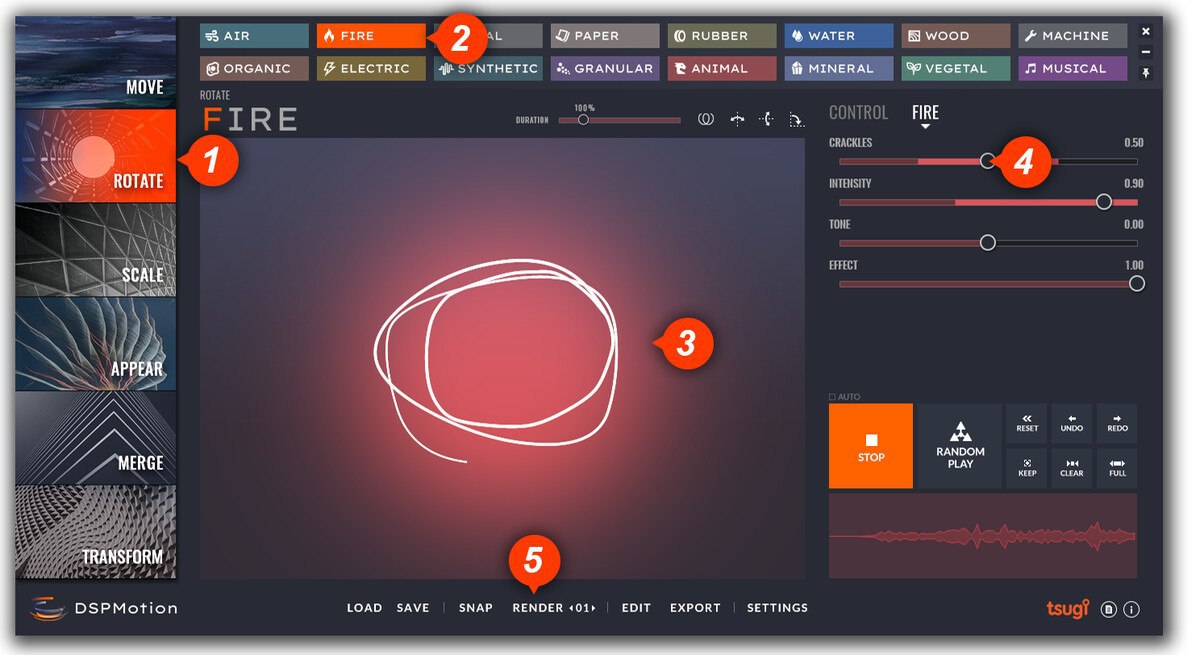
Task: Choose the ELECTRIC material category
Action: pyautogui.click(x=371, y=69)
